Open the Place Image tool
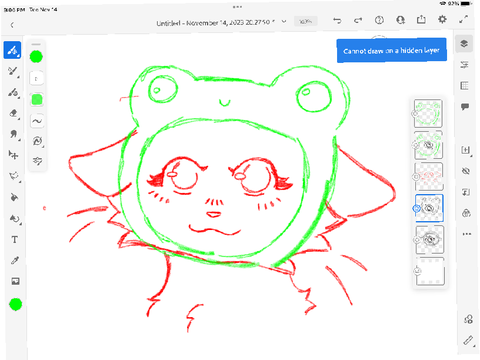The image size is (480, 360). coord(15,281)
